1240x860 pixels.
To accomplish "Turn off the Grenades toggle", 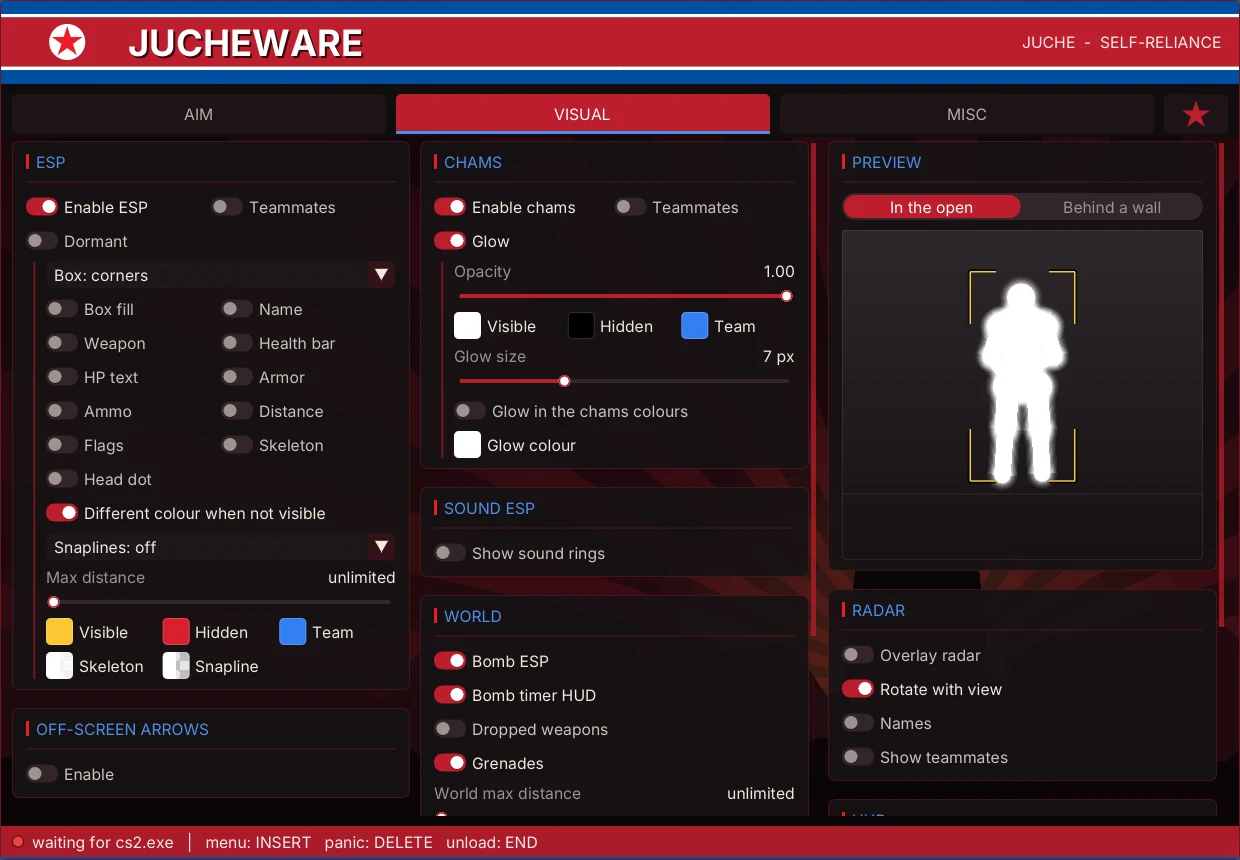I will pyautogui.click(x=450, y=763).
